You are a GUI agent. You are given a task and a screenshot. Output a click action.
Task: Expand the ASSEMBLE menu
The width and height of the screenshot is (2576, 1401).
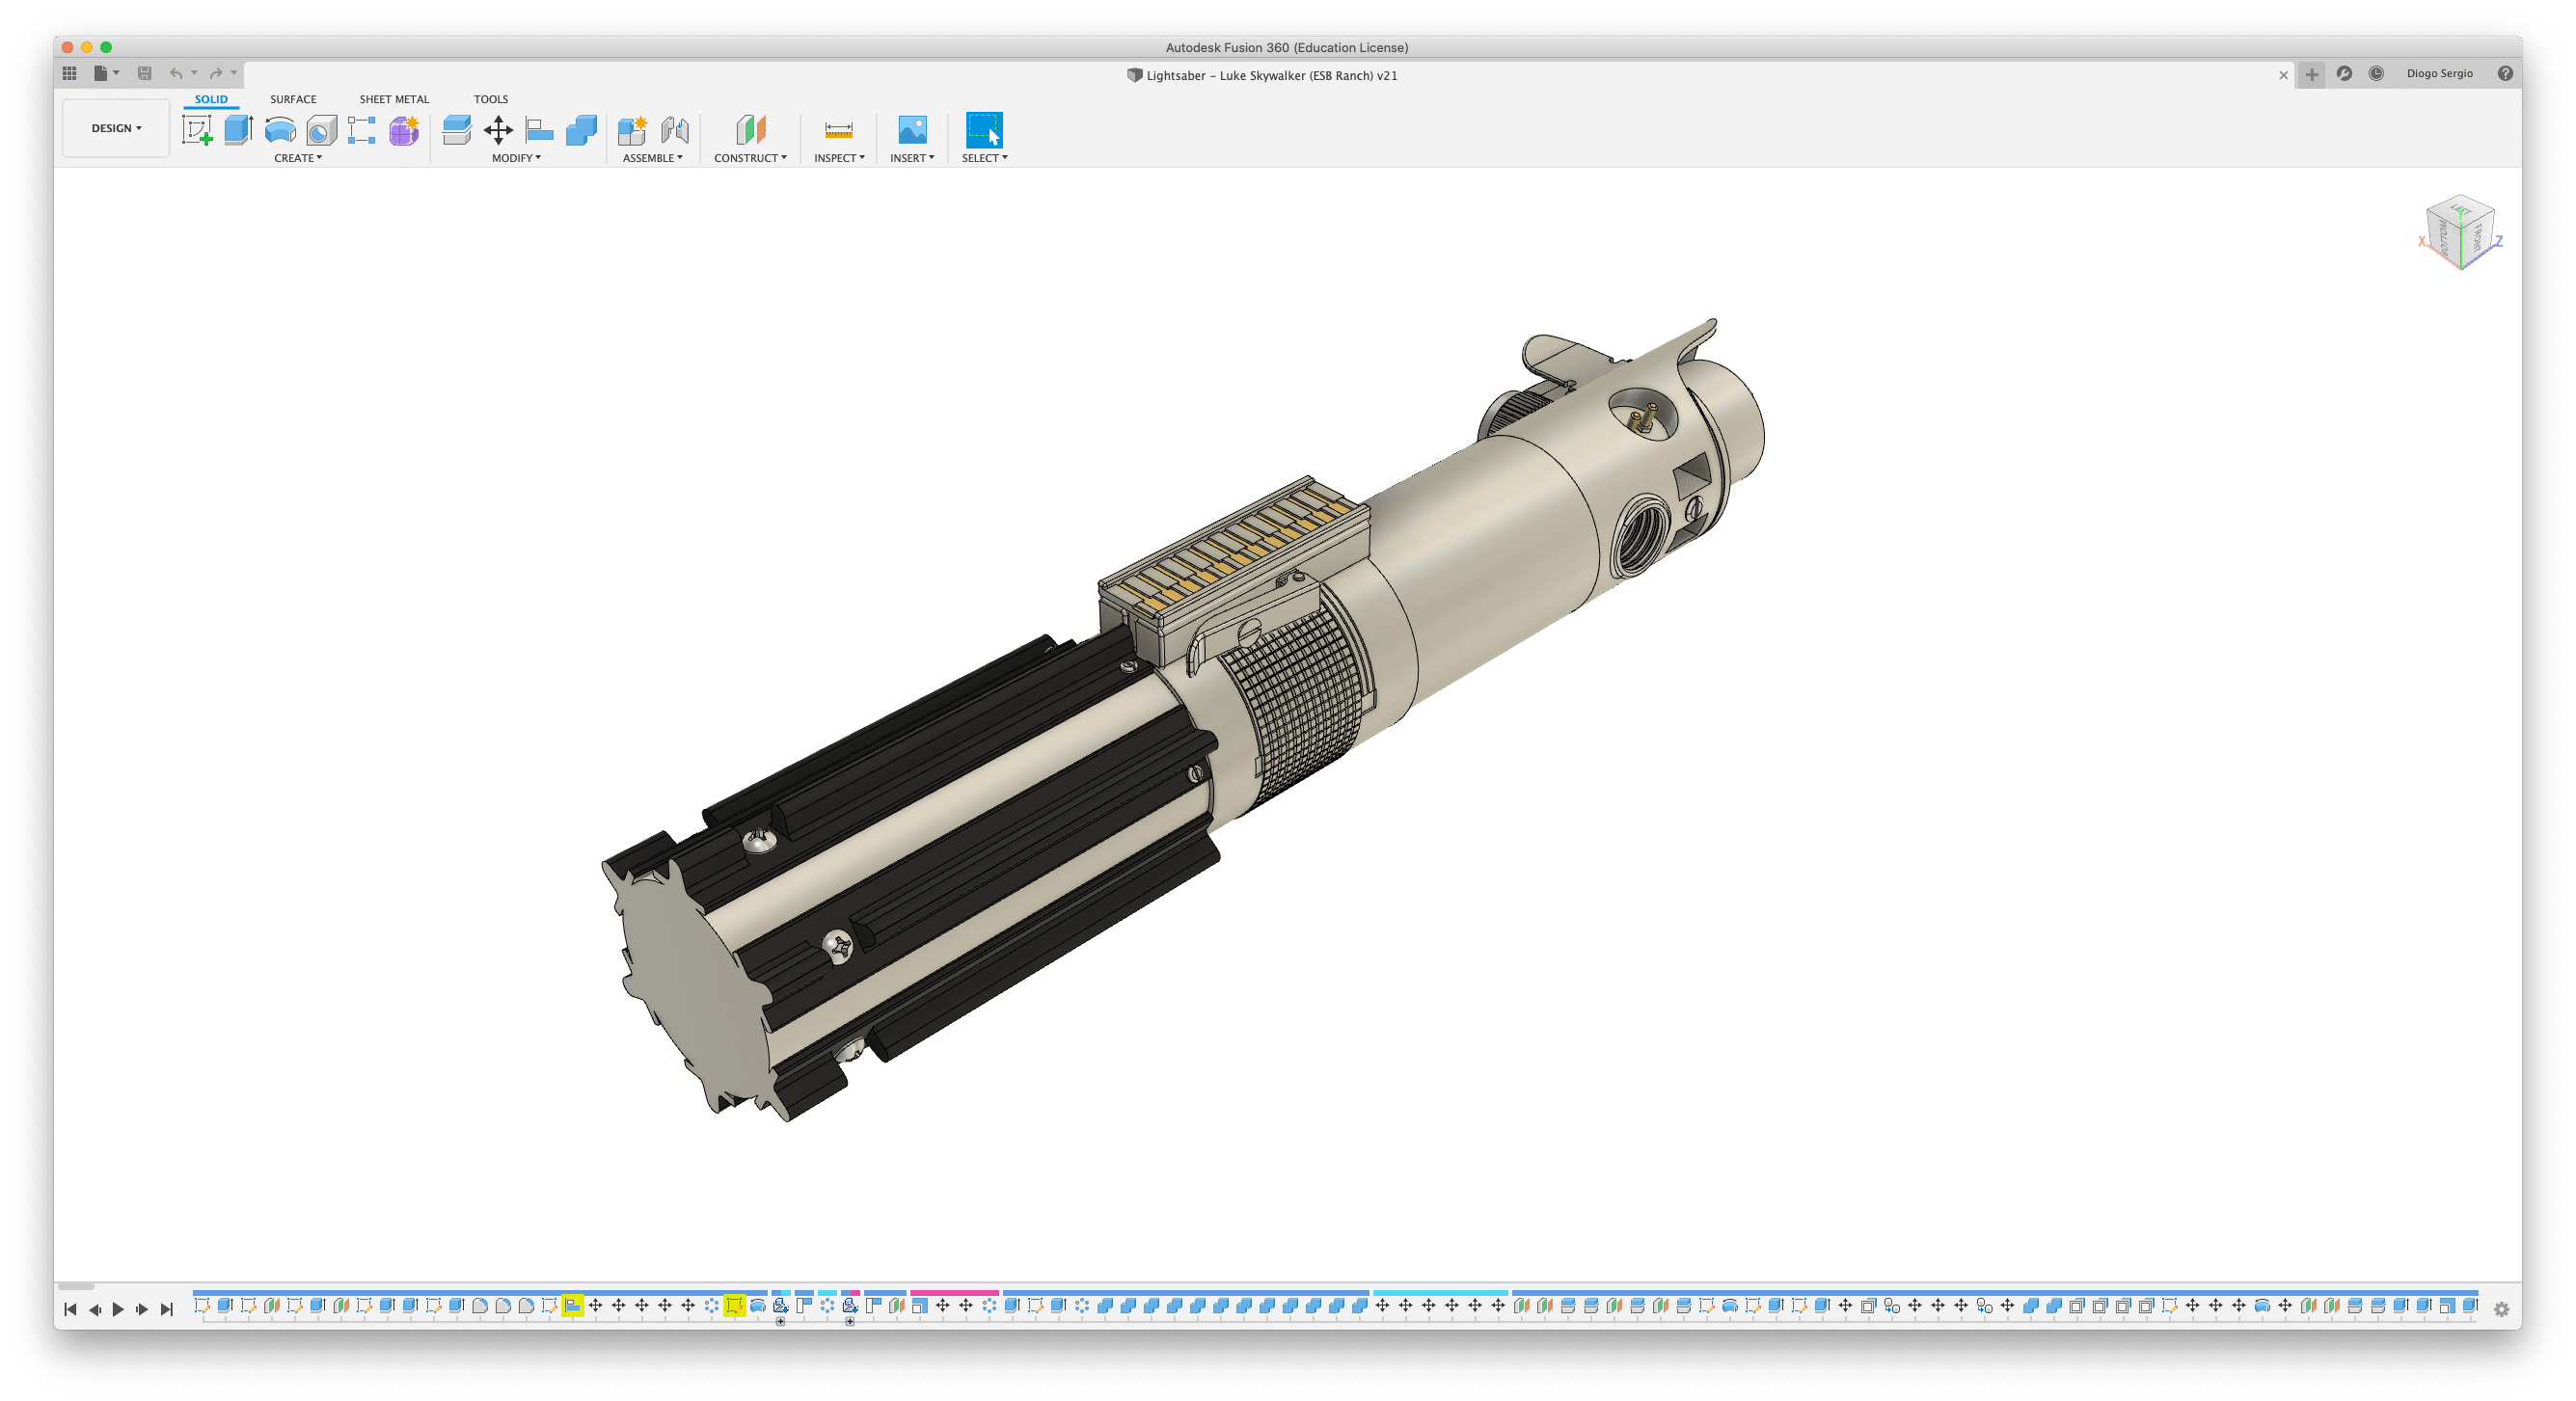(652, 158)
